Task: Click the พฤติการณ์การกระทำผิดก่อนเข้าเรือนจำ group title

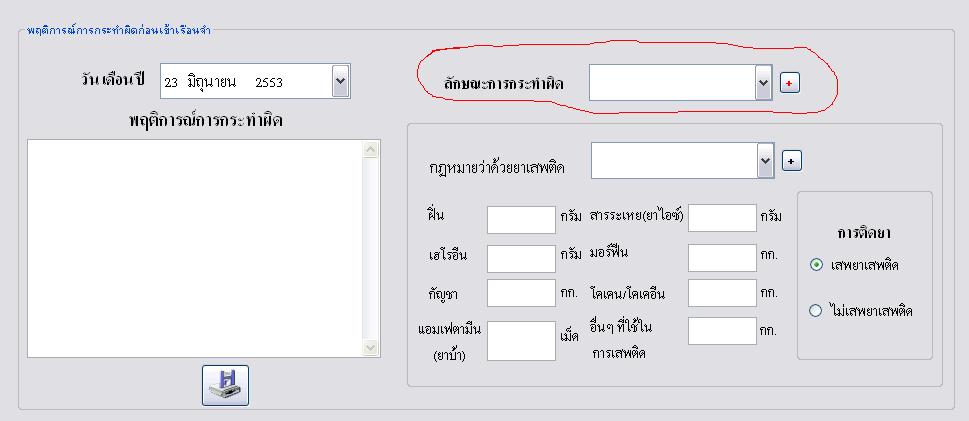Action: point(119,30)
